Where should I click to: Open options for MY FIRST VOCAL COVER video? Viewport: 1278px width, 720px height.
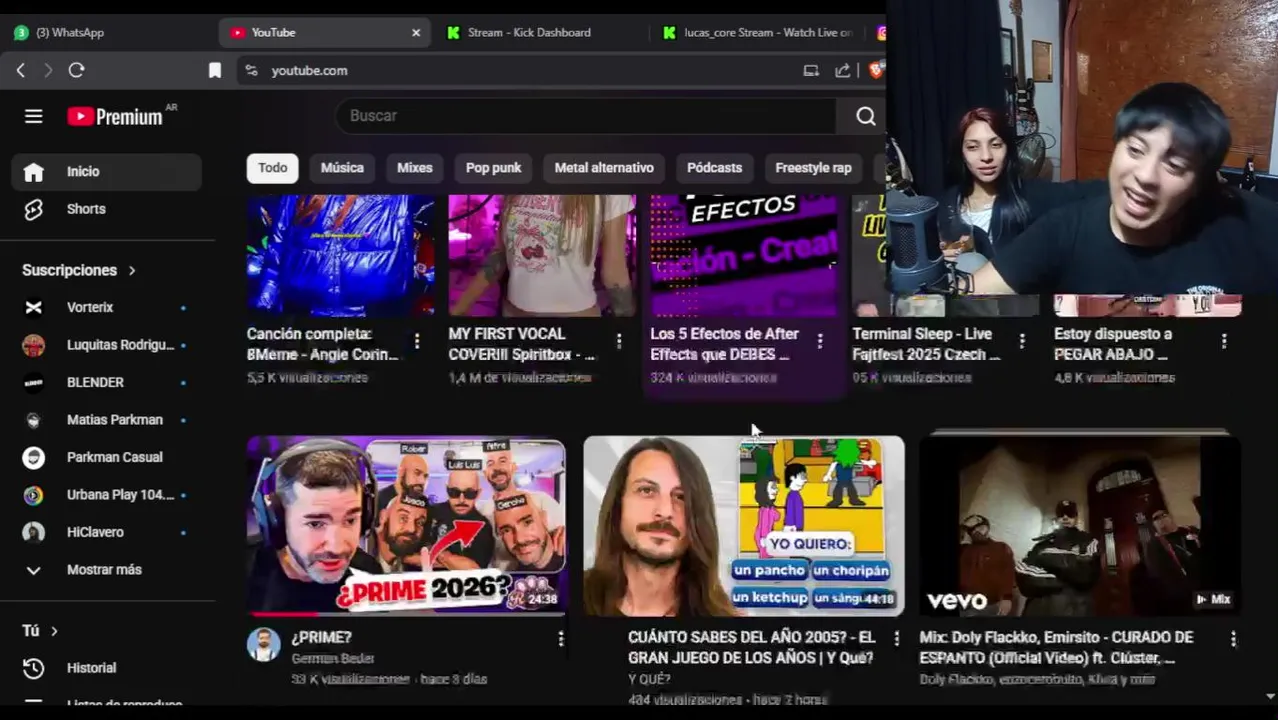tap(619, 341)
